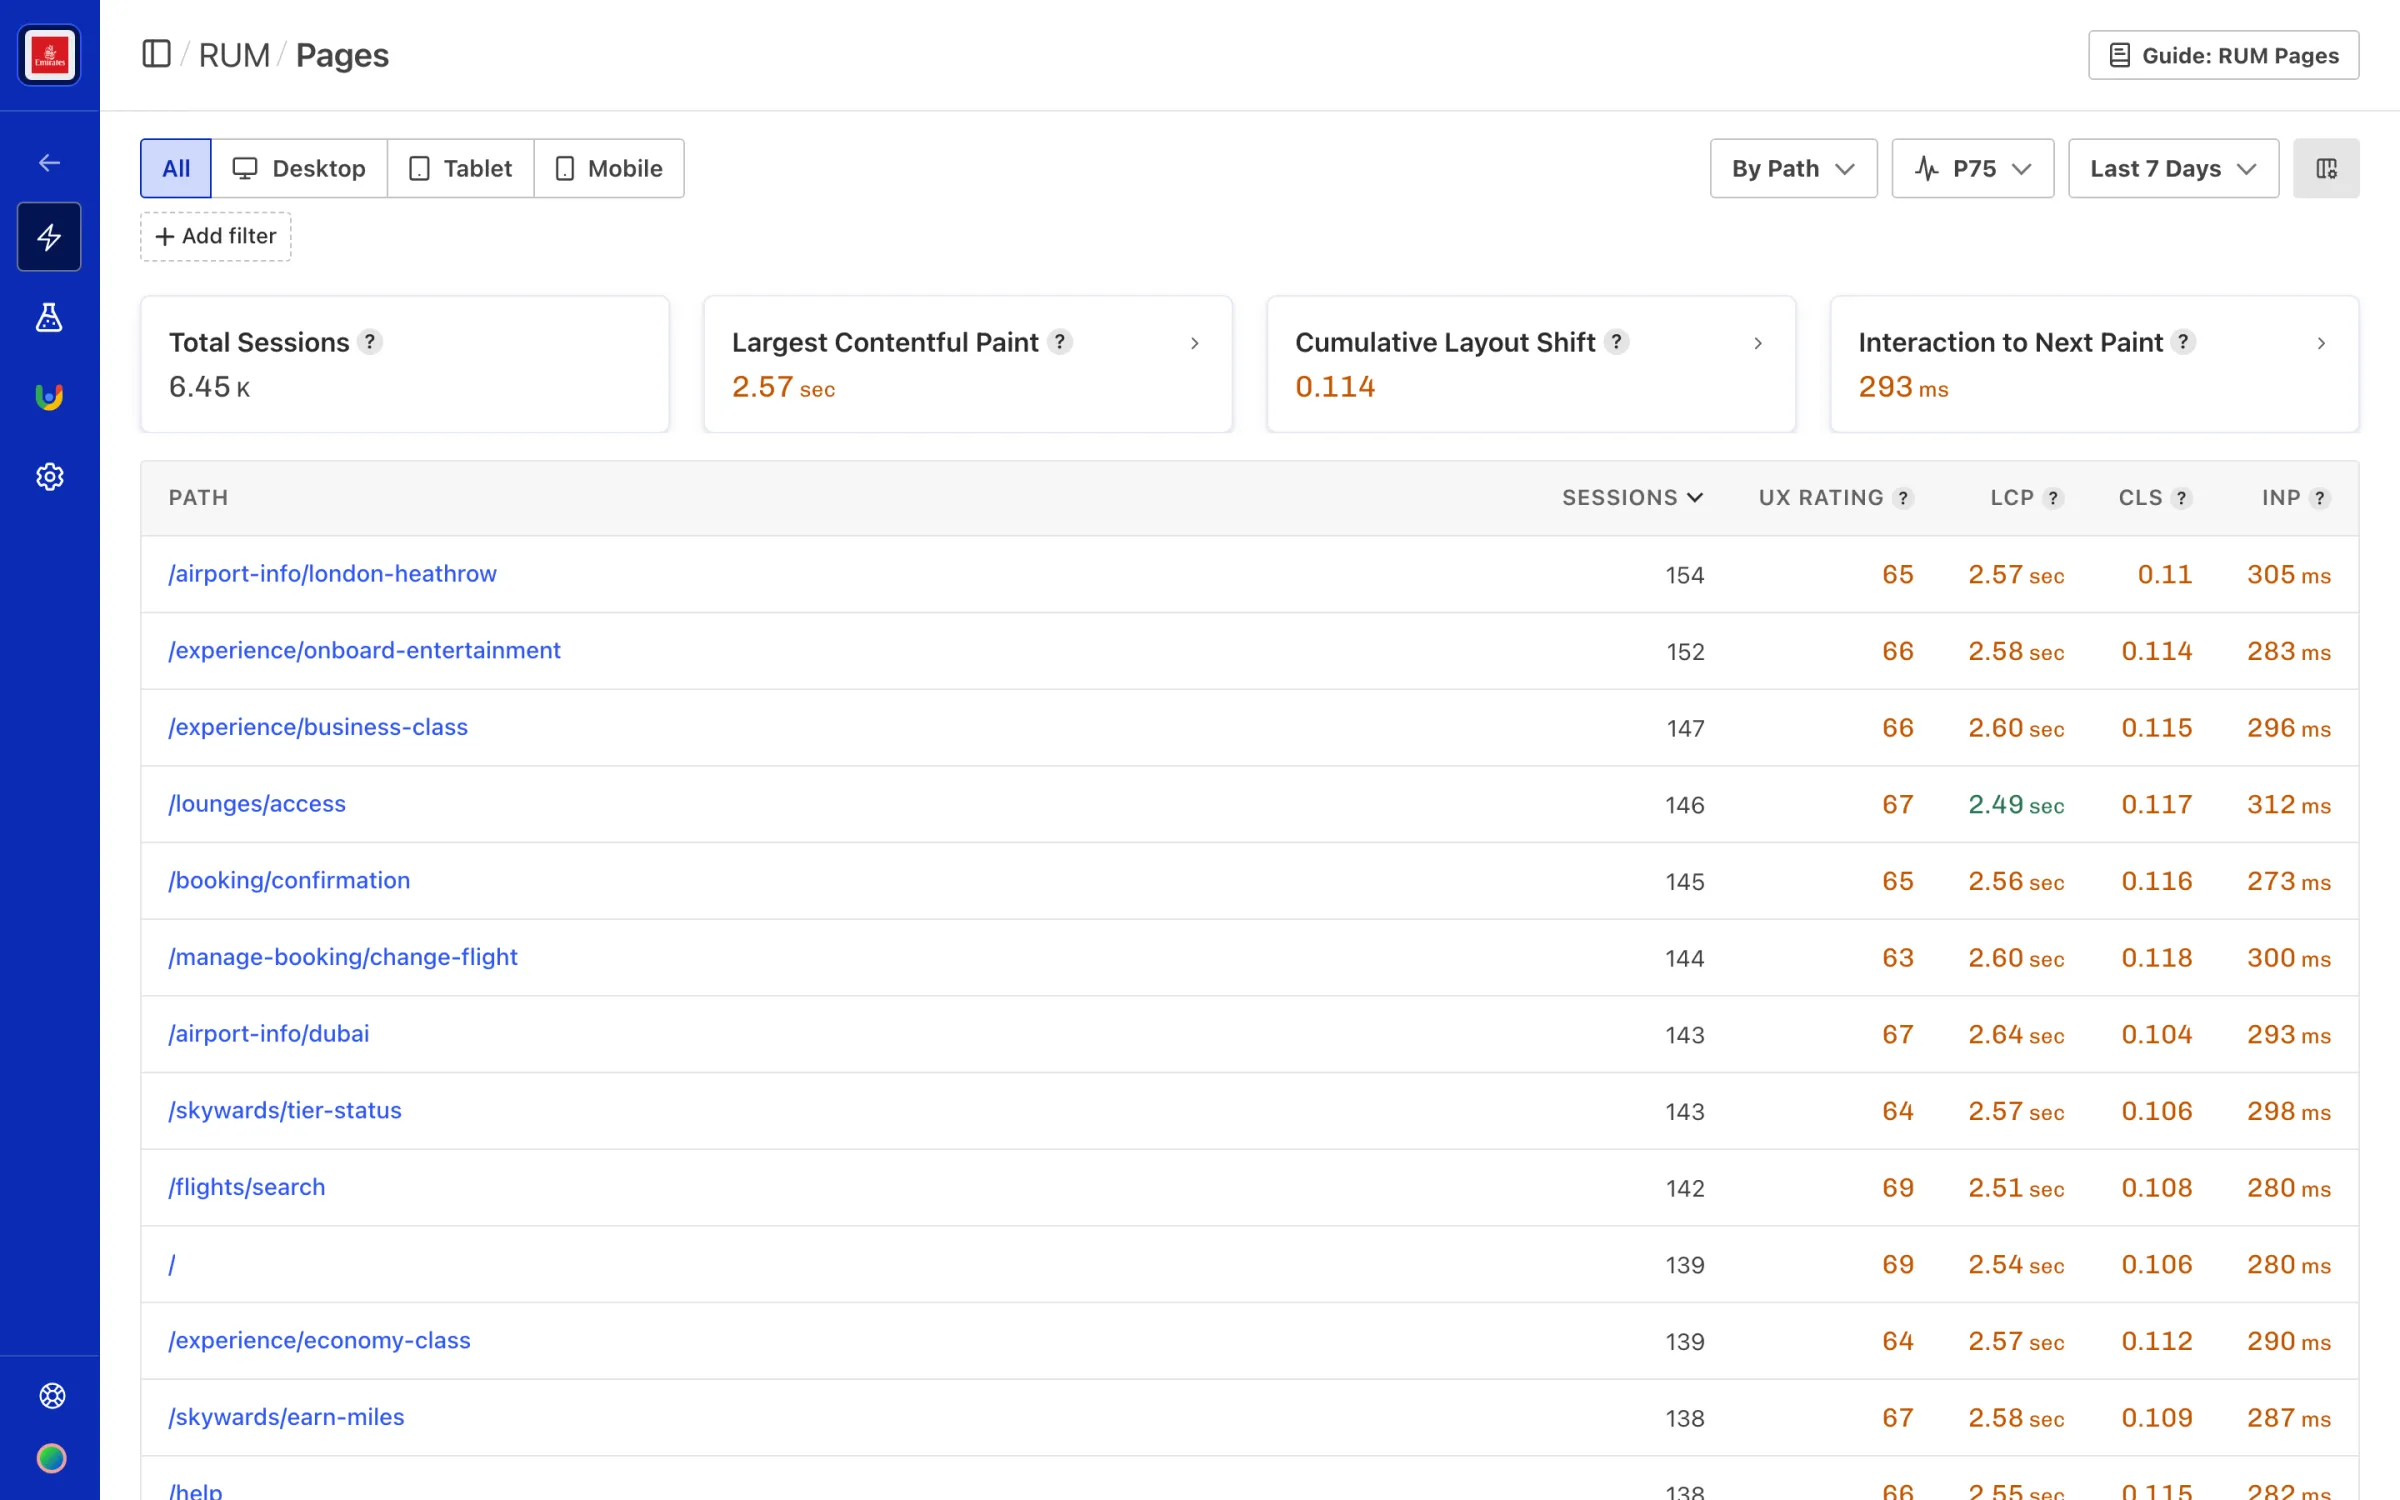Click the back arrow in sidebar
The height and width of the screenshot is (1500, 2400).
(x=49, y=163)
